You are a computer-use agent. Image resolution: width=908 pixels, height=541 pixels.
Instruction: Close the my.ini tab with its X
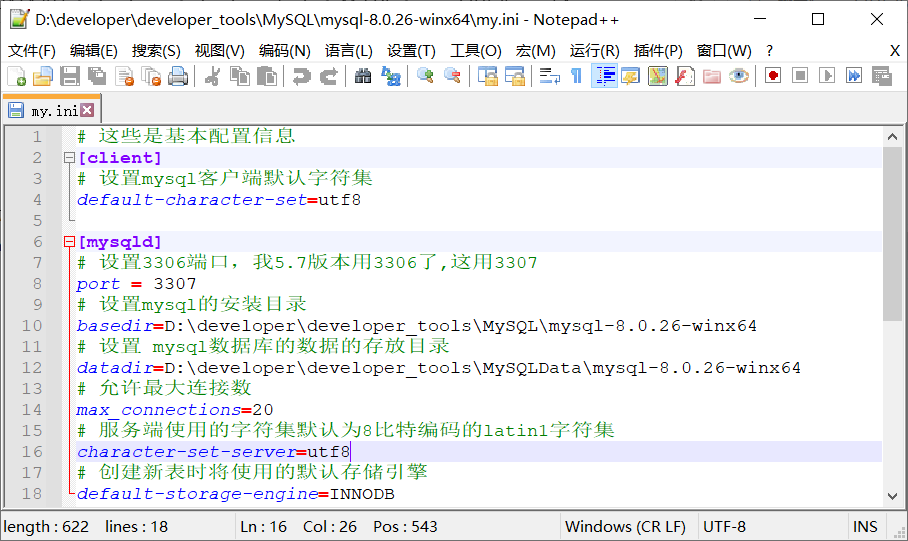pyautogui.click(x=87, y=111)
